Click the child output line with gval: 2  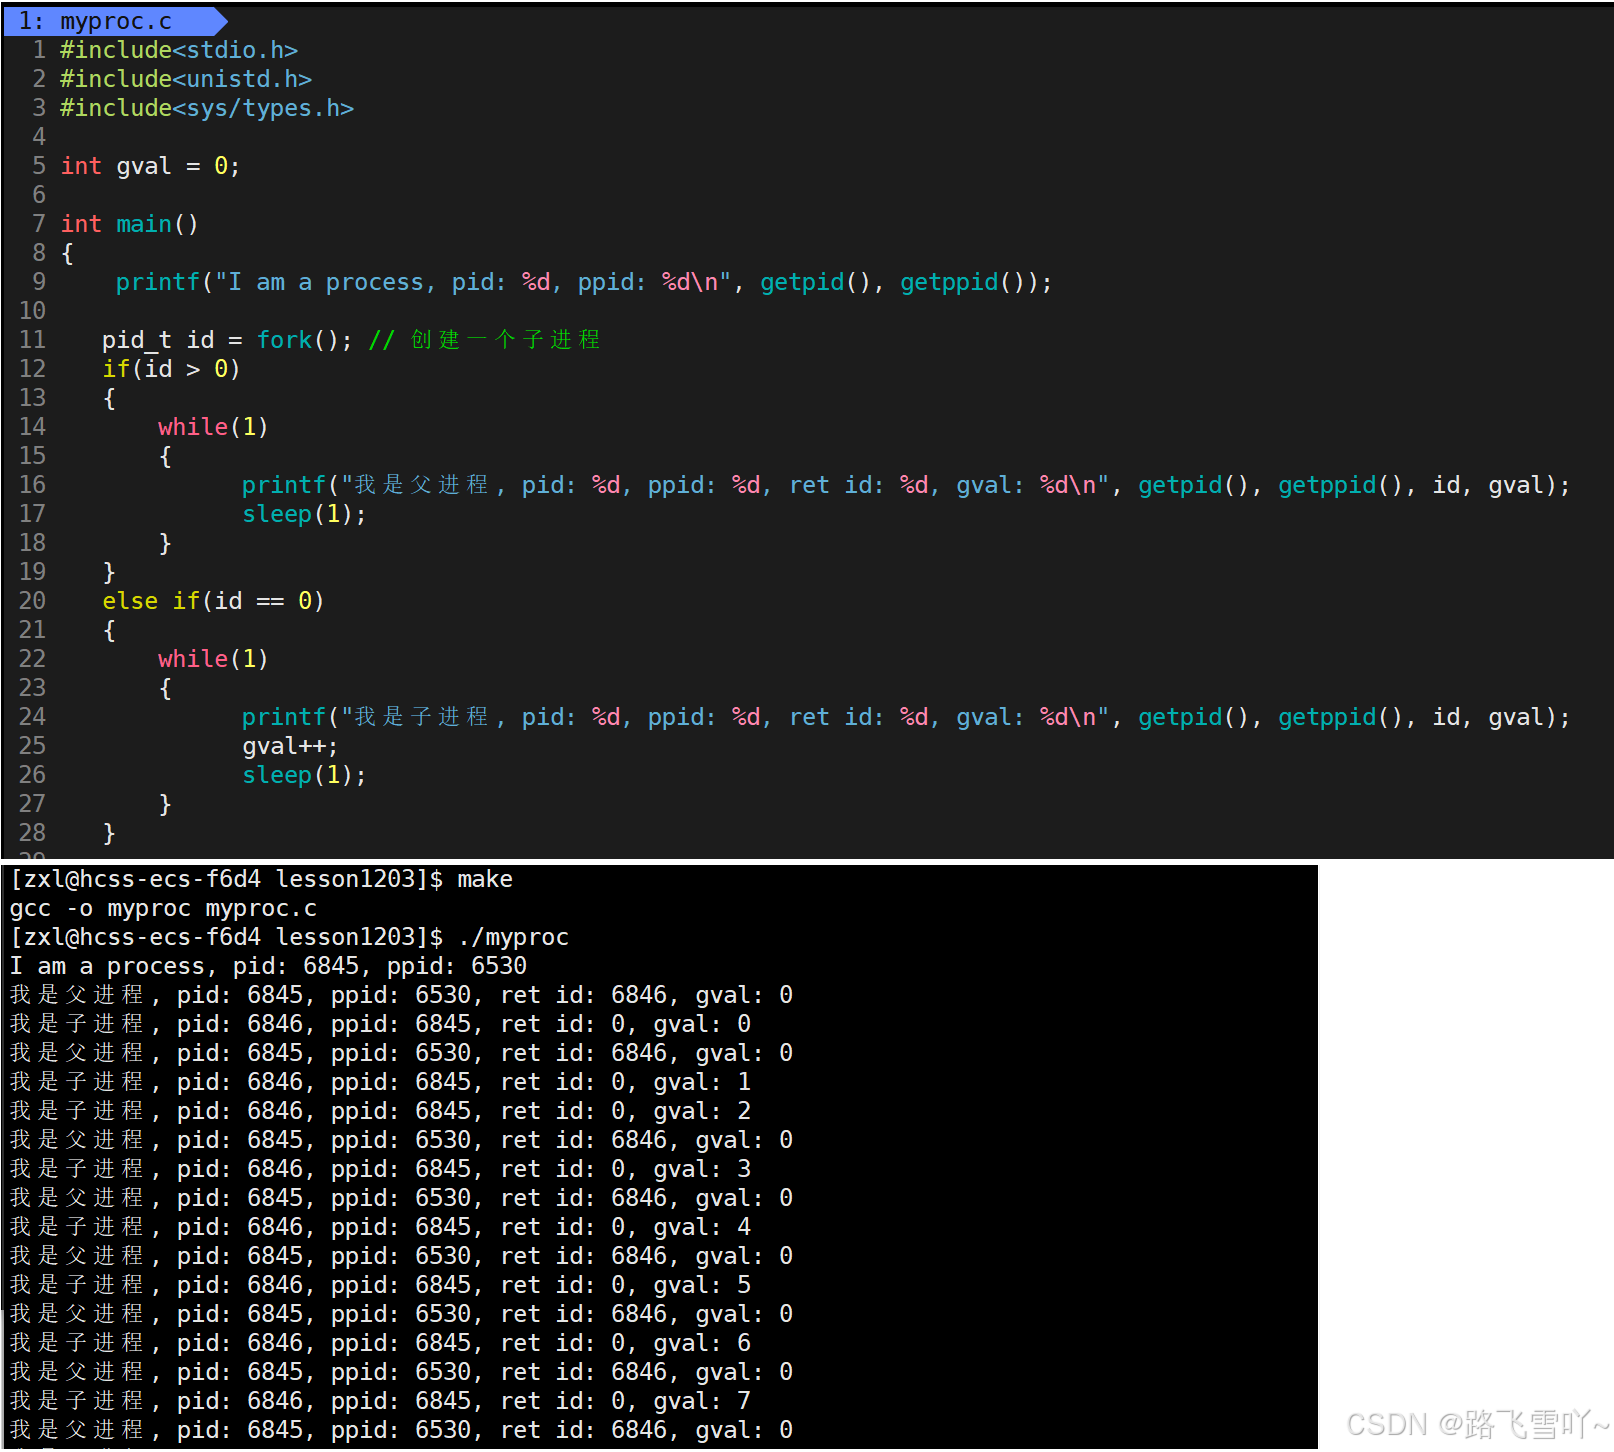coord(380,1111)
